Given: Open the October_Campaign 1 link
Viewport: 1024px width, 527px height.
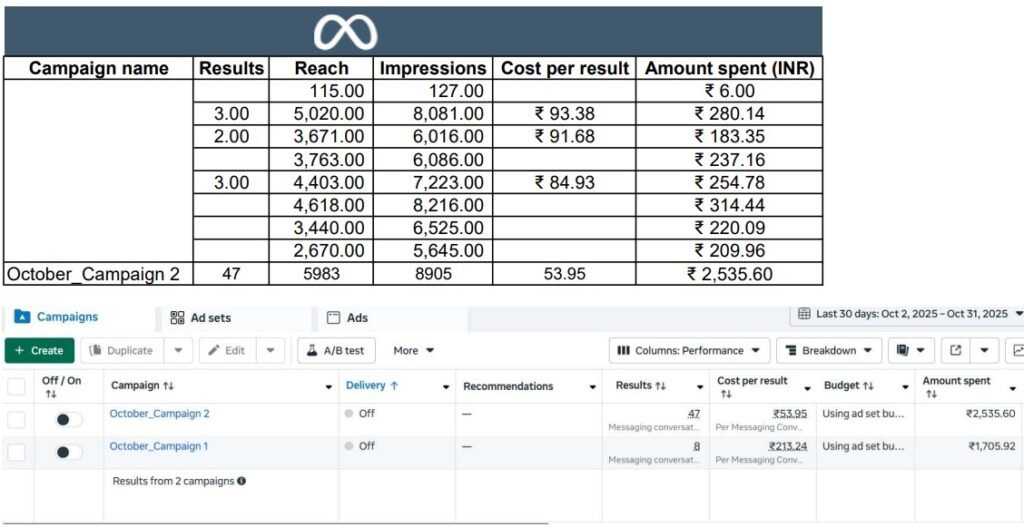Looking at the screenshot, I should click(x=159, y=446).
